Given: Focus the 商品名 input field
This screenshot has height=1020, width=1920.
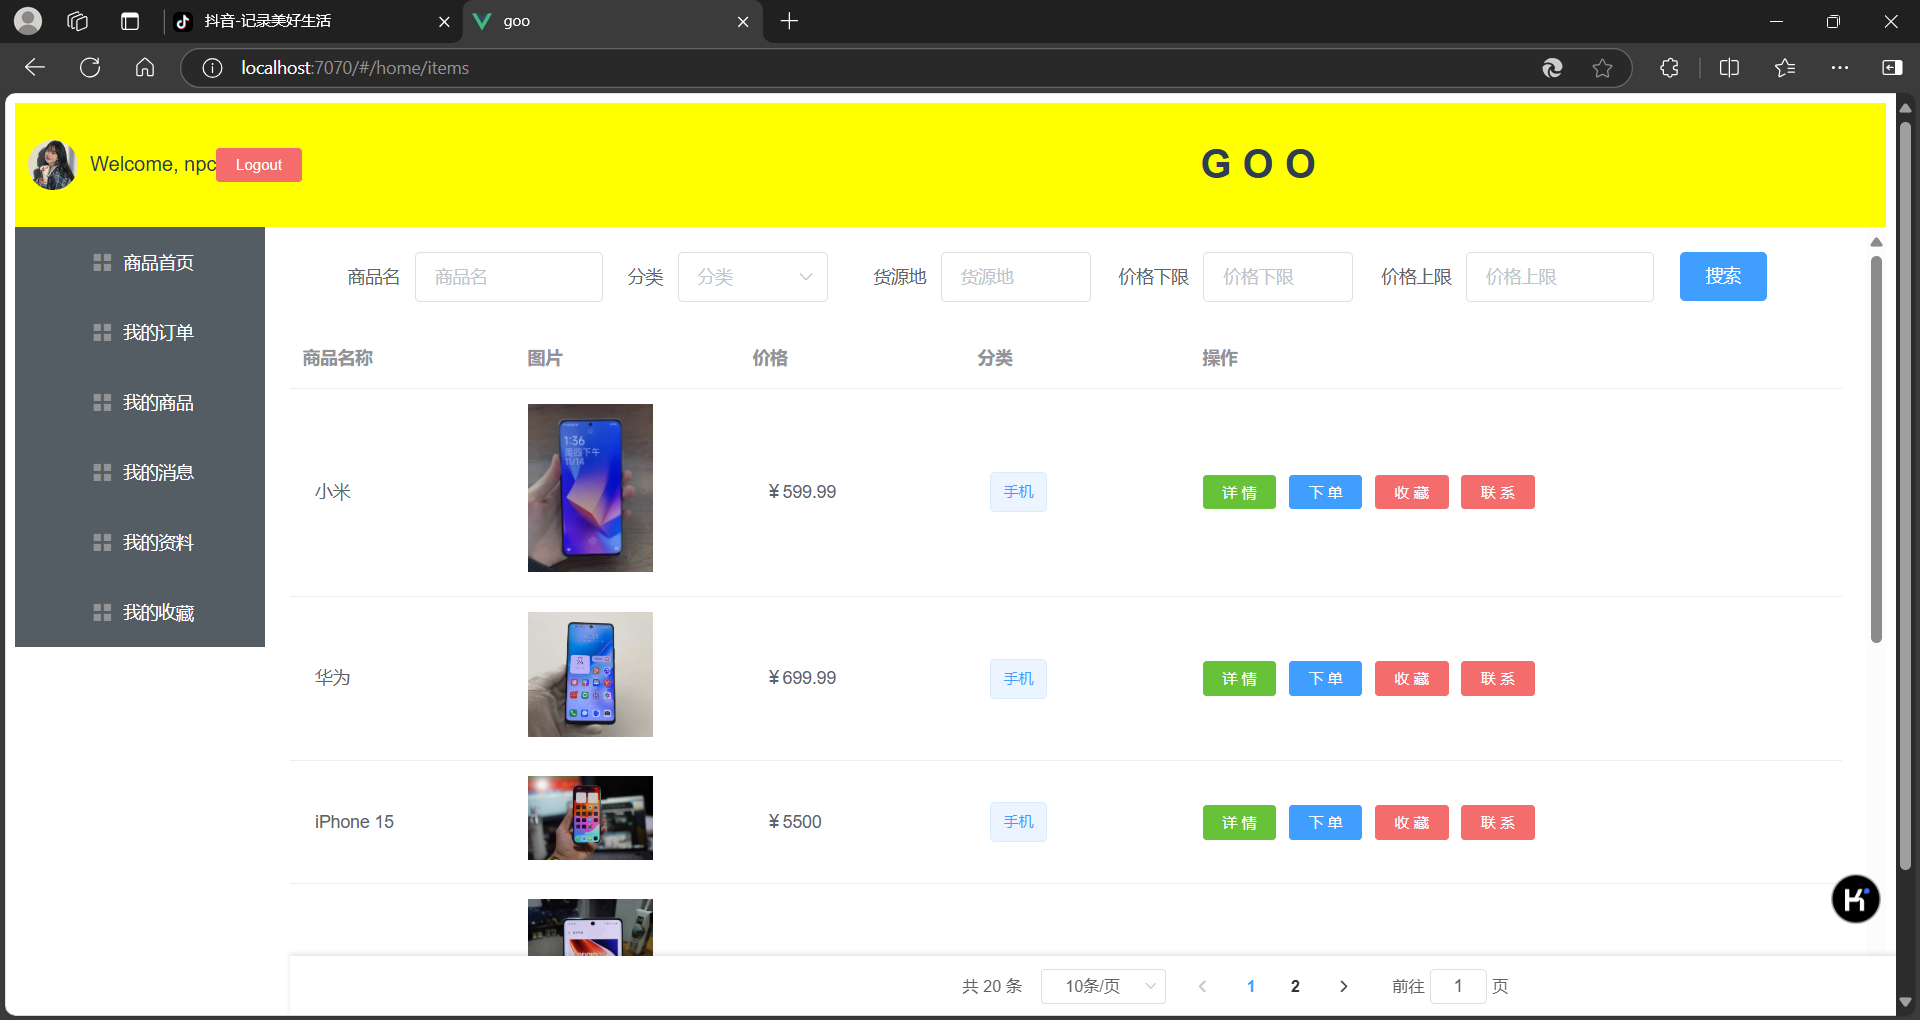Looking at the screenshot, I should (x=509, y=277).
